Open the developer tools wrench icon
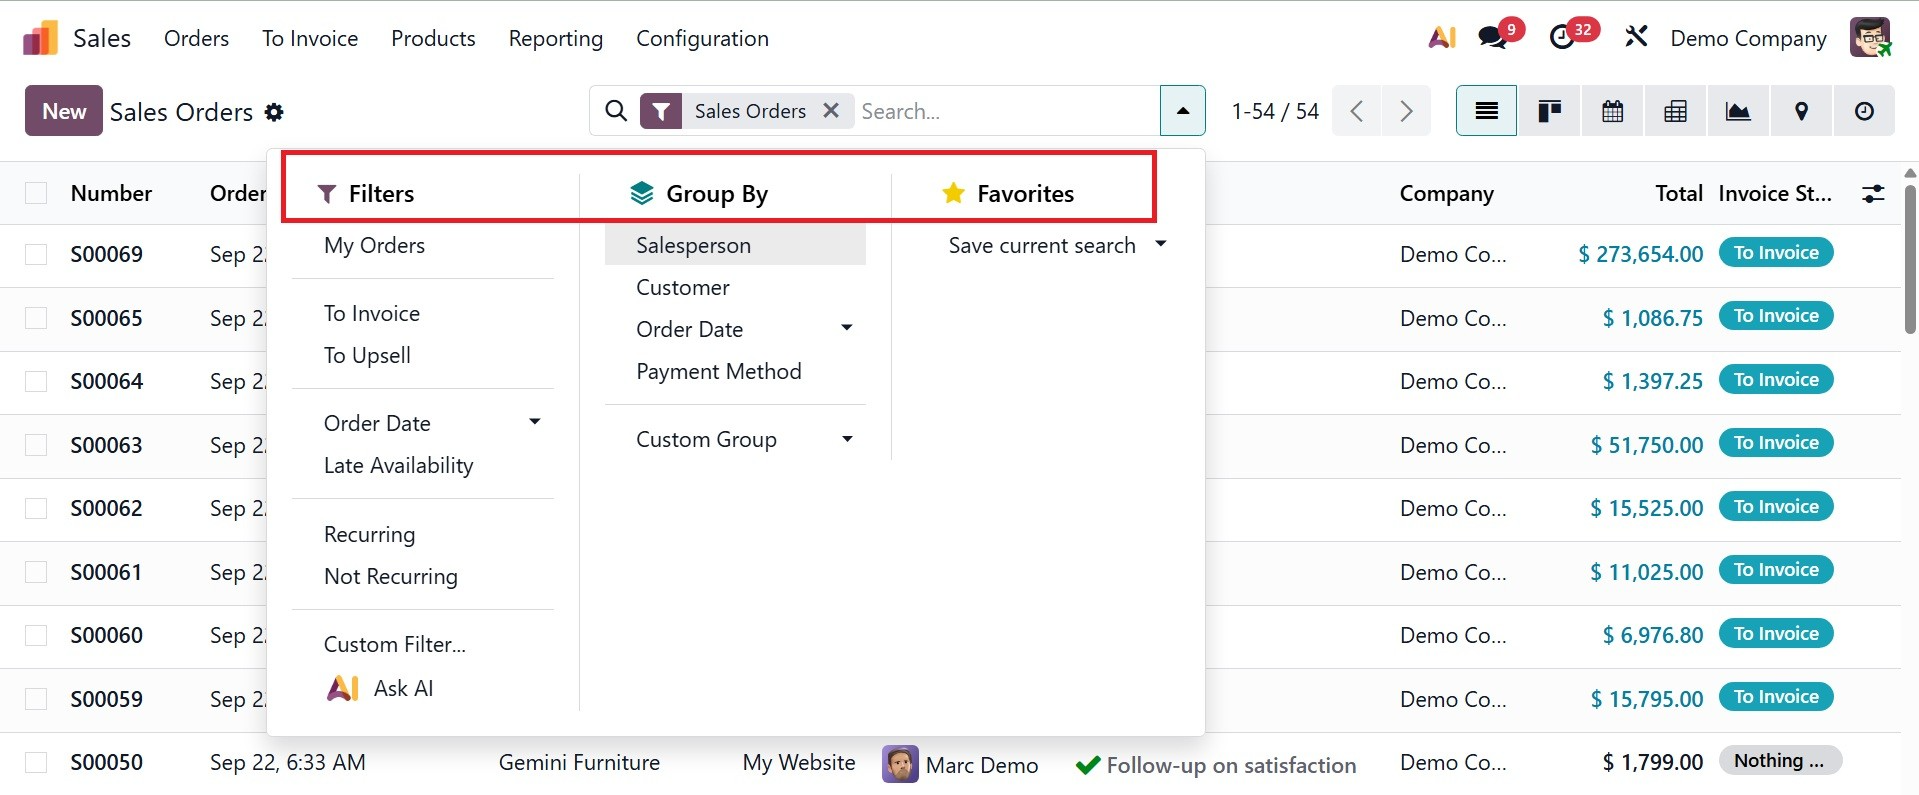Viewport: 1919px width, 795px height. coord(1636,38)
